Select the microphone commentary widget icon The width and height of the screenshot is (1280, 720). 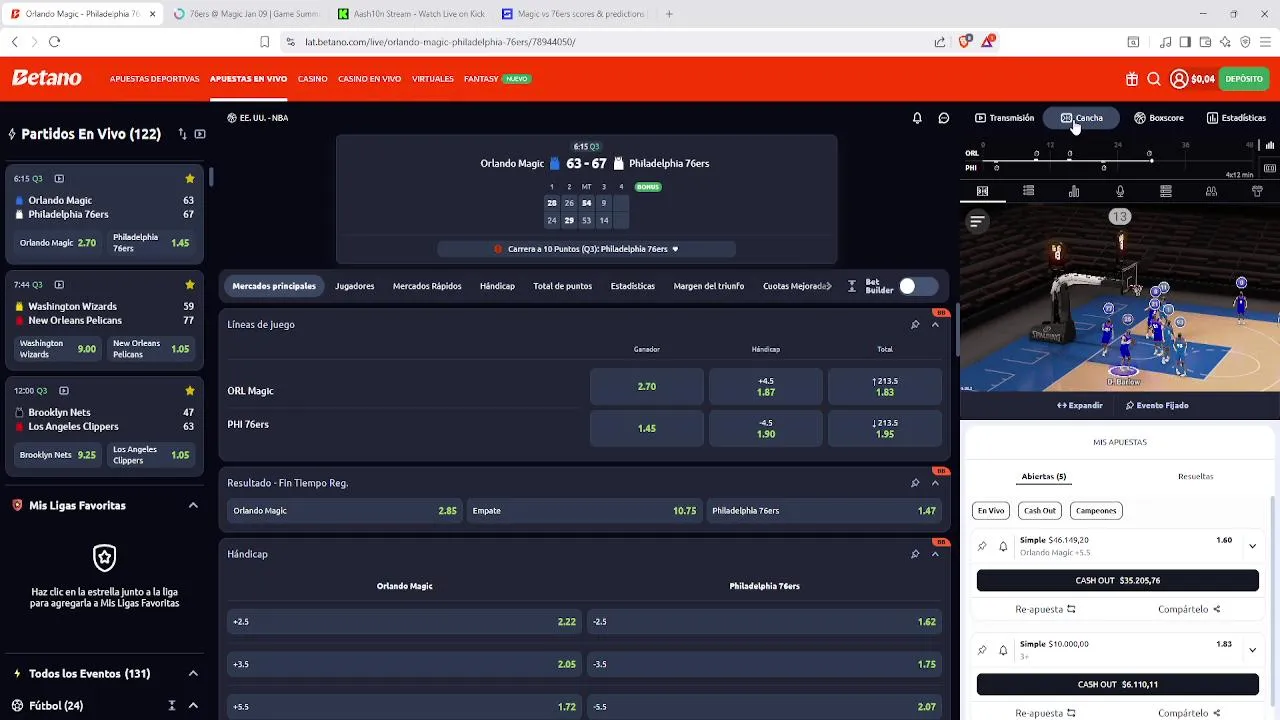(1120, 191)
